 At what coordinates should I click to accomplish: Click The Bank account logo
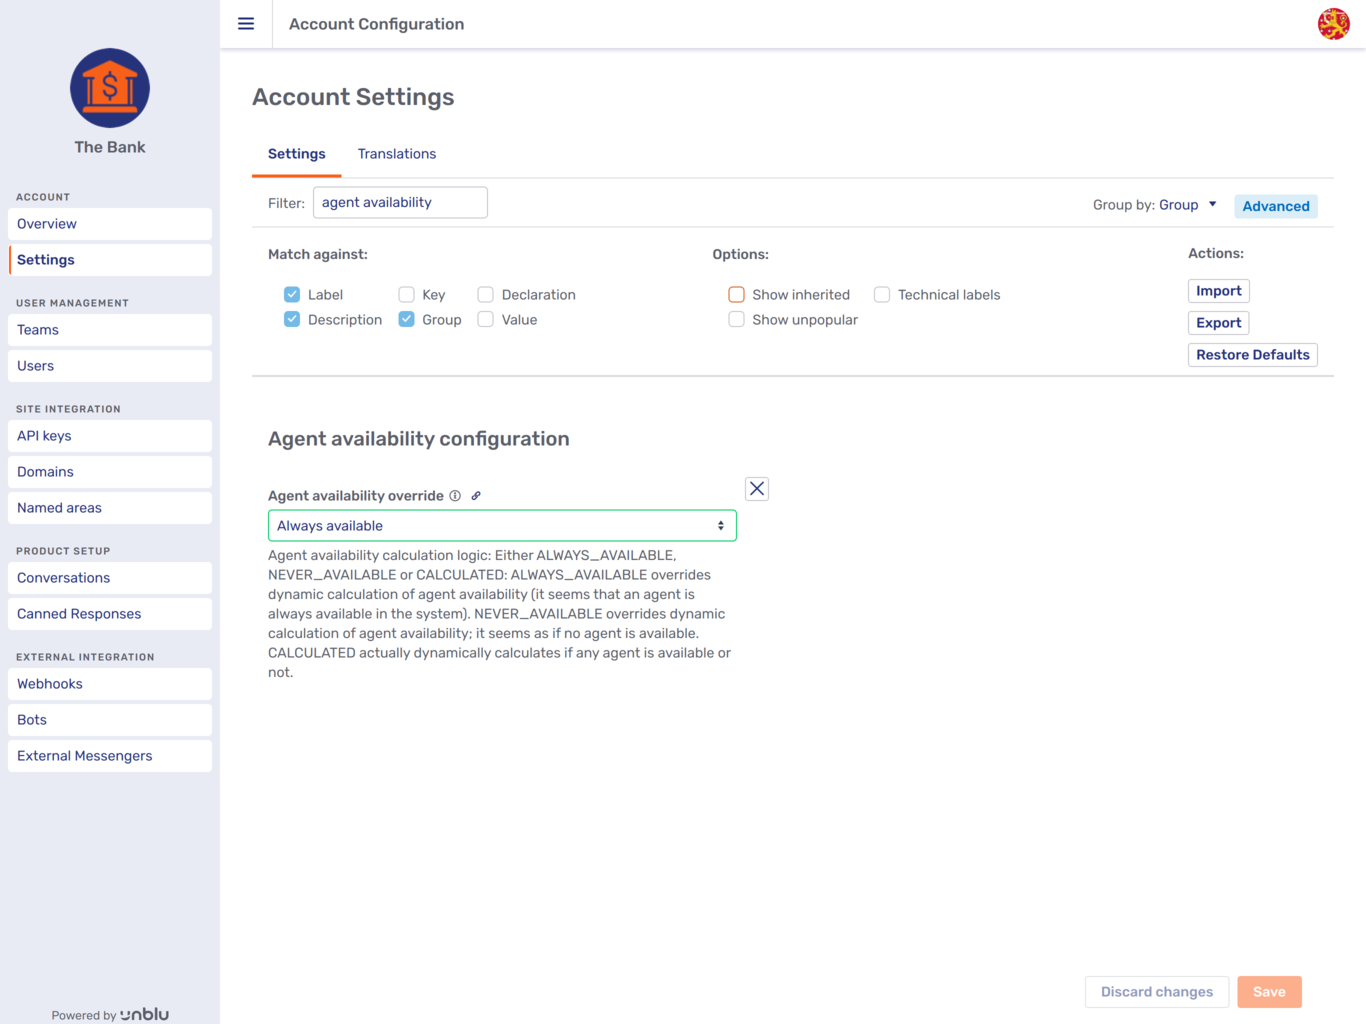point(109,88)
